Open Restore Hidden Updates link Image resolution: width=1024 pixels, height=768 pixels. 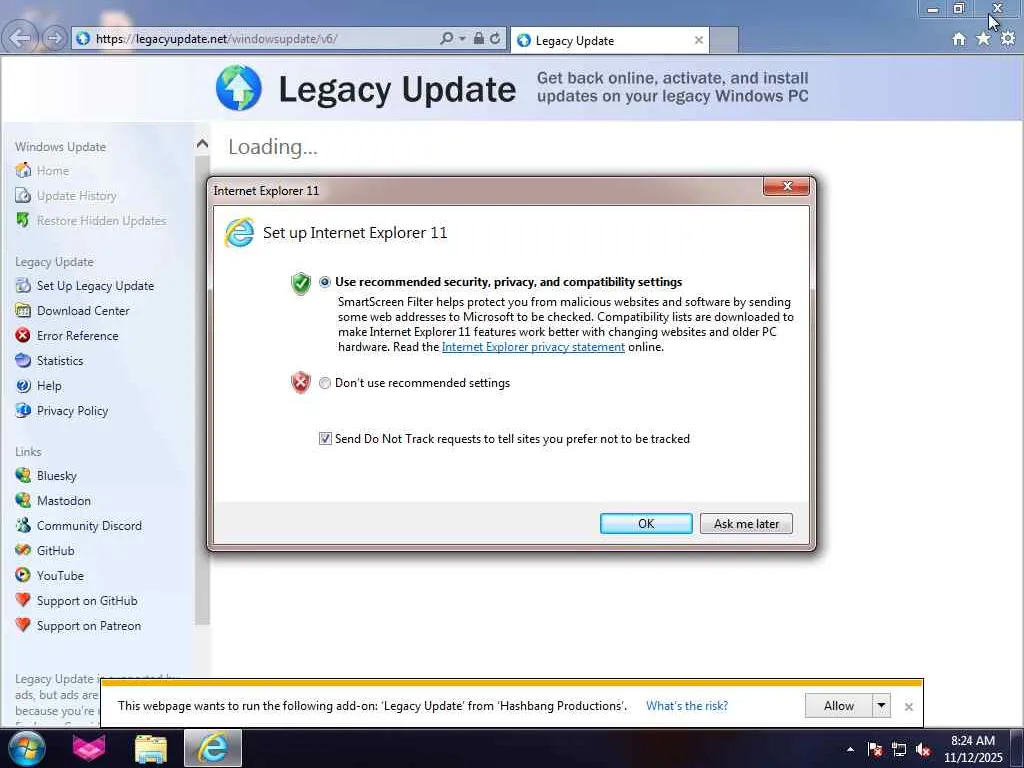pos(101,221)
